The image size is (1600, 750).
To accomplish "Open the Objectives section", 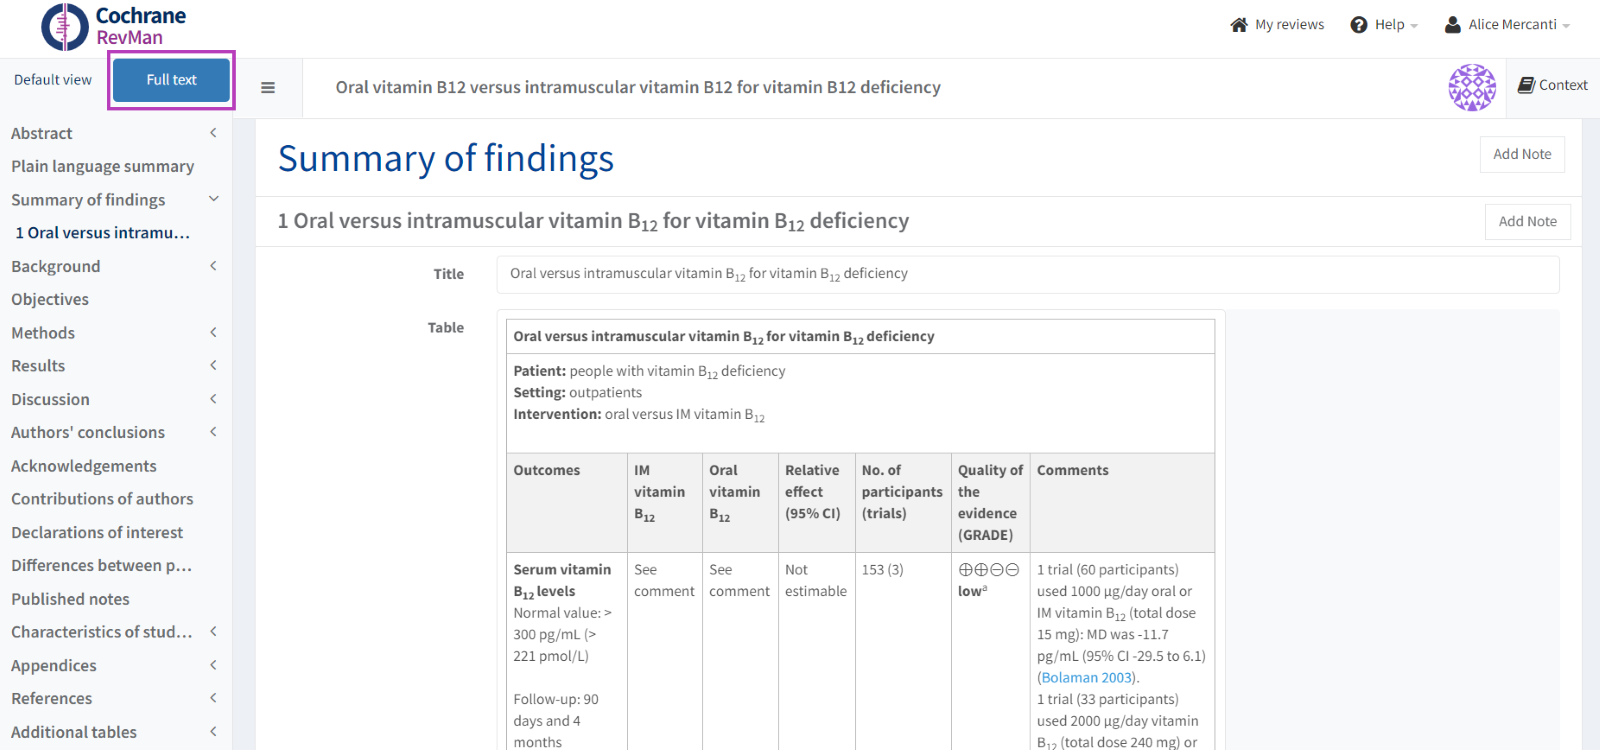I will coord(50,299).
